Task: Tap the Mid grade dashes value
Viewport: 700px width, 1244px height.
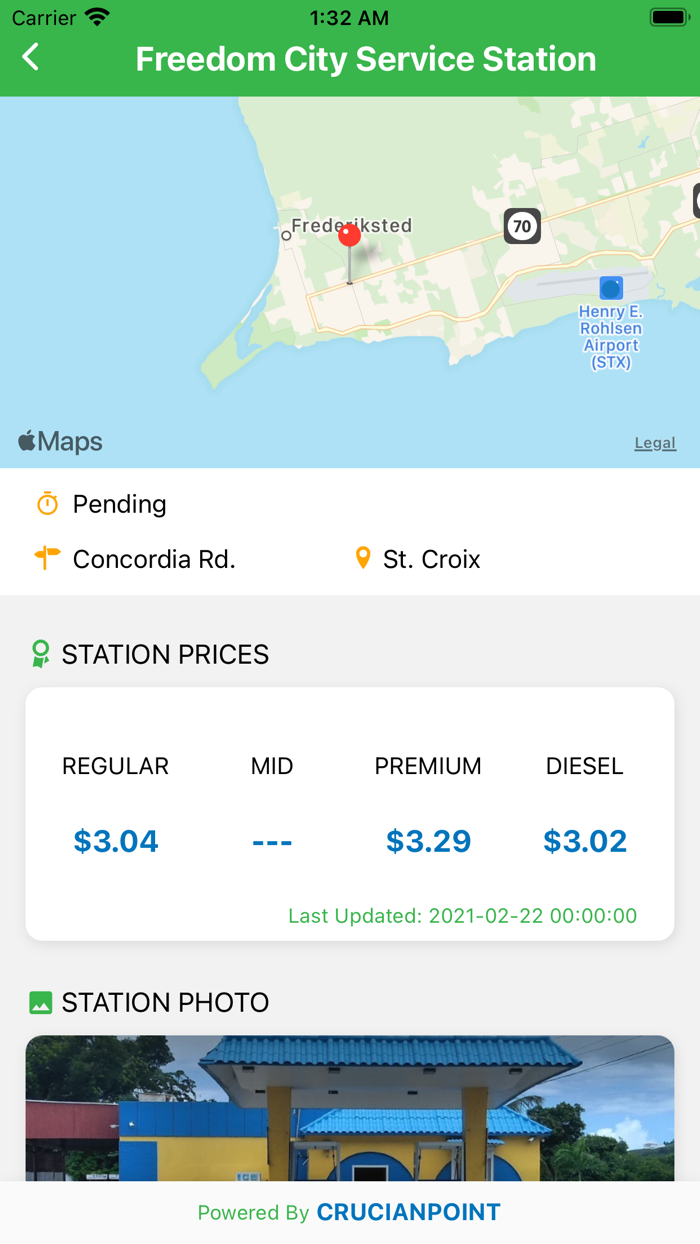Action: click(272, 841)
